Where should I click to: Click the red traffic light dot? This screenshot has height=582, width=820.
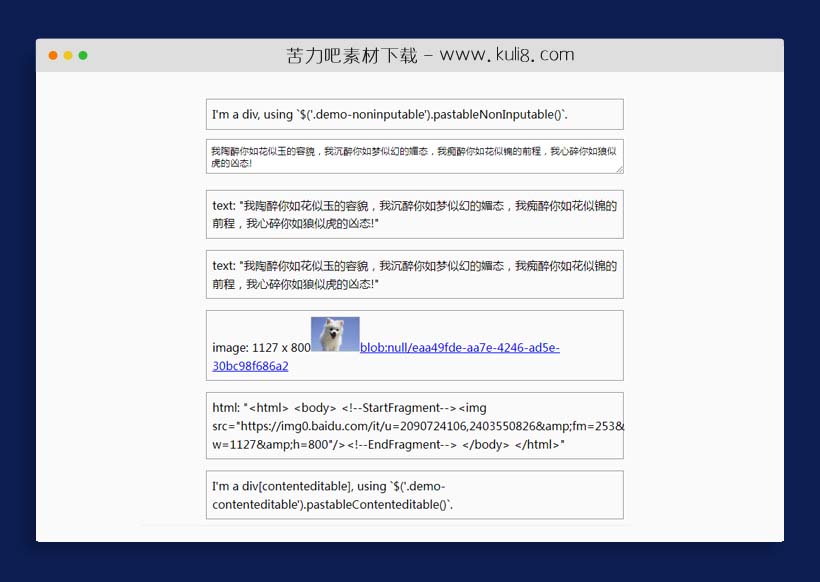[x=52, y=56]
